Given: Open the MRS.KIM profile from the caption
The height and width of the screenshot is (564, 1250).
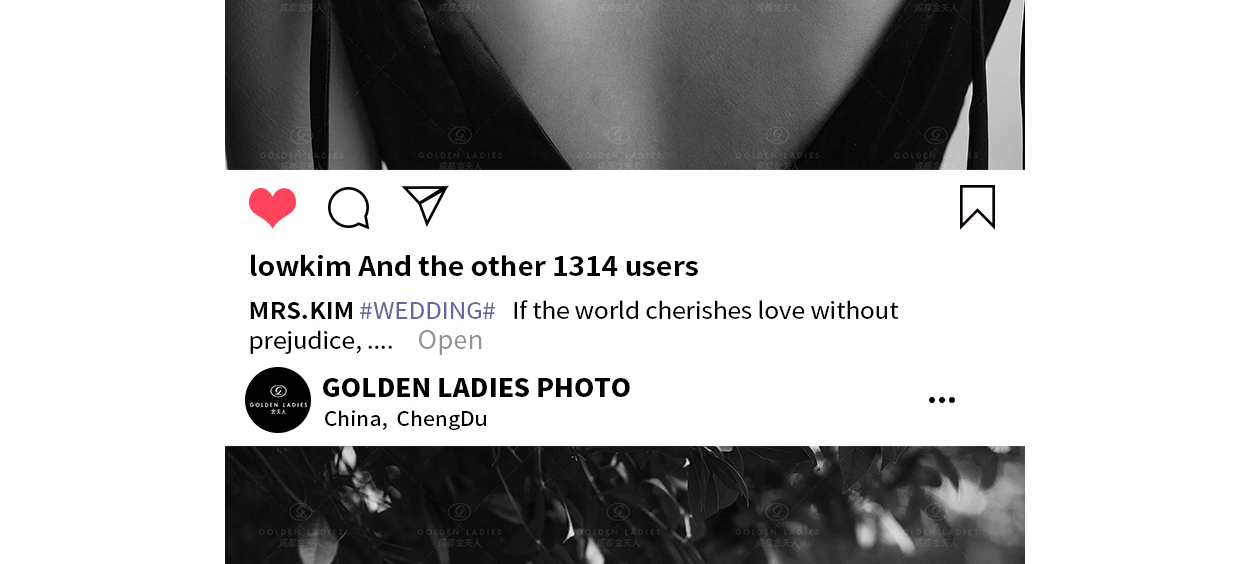Looking at the screenshot, I should click(301, 310).
